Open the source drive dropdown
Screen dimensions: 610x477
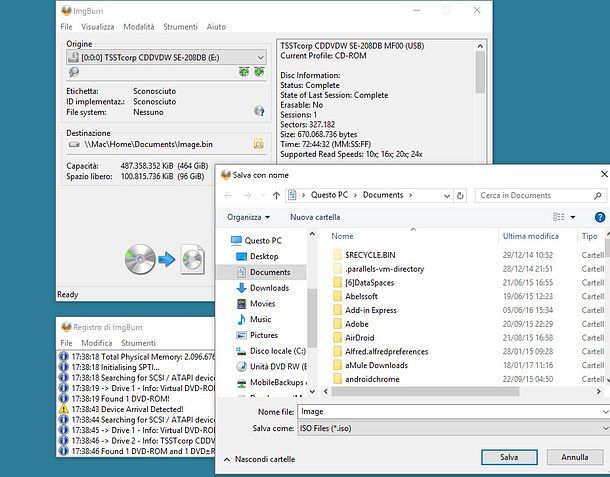260,58
